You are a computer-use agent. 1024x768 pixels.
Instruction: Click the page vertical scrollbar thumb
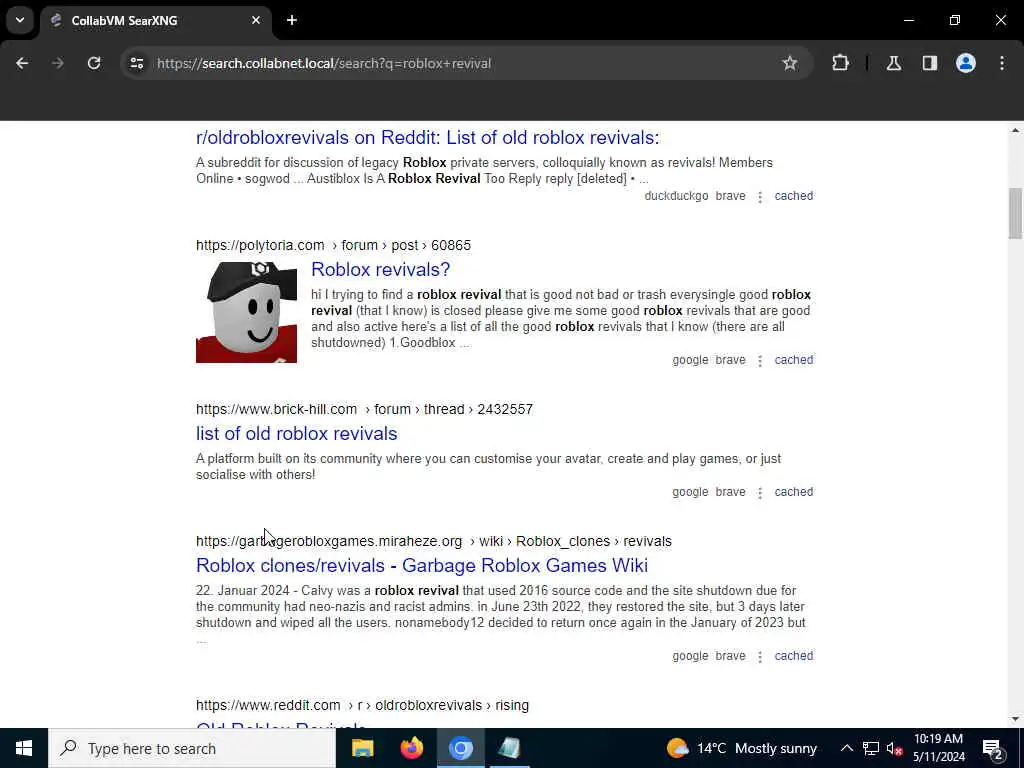tap(1015, 214)
